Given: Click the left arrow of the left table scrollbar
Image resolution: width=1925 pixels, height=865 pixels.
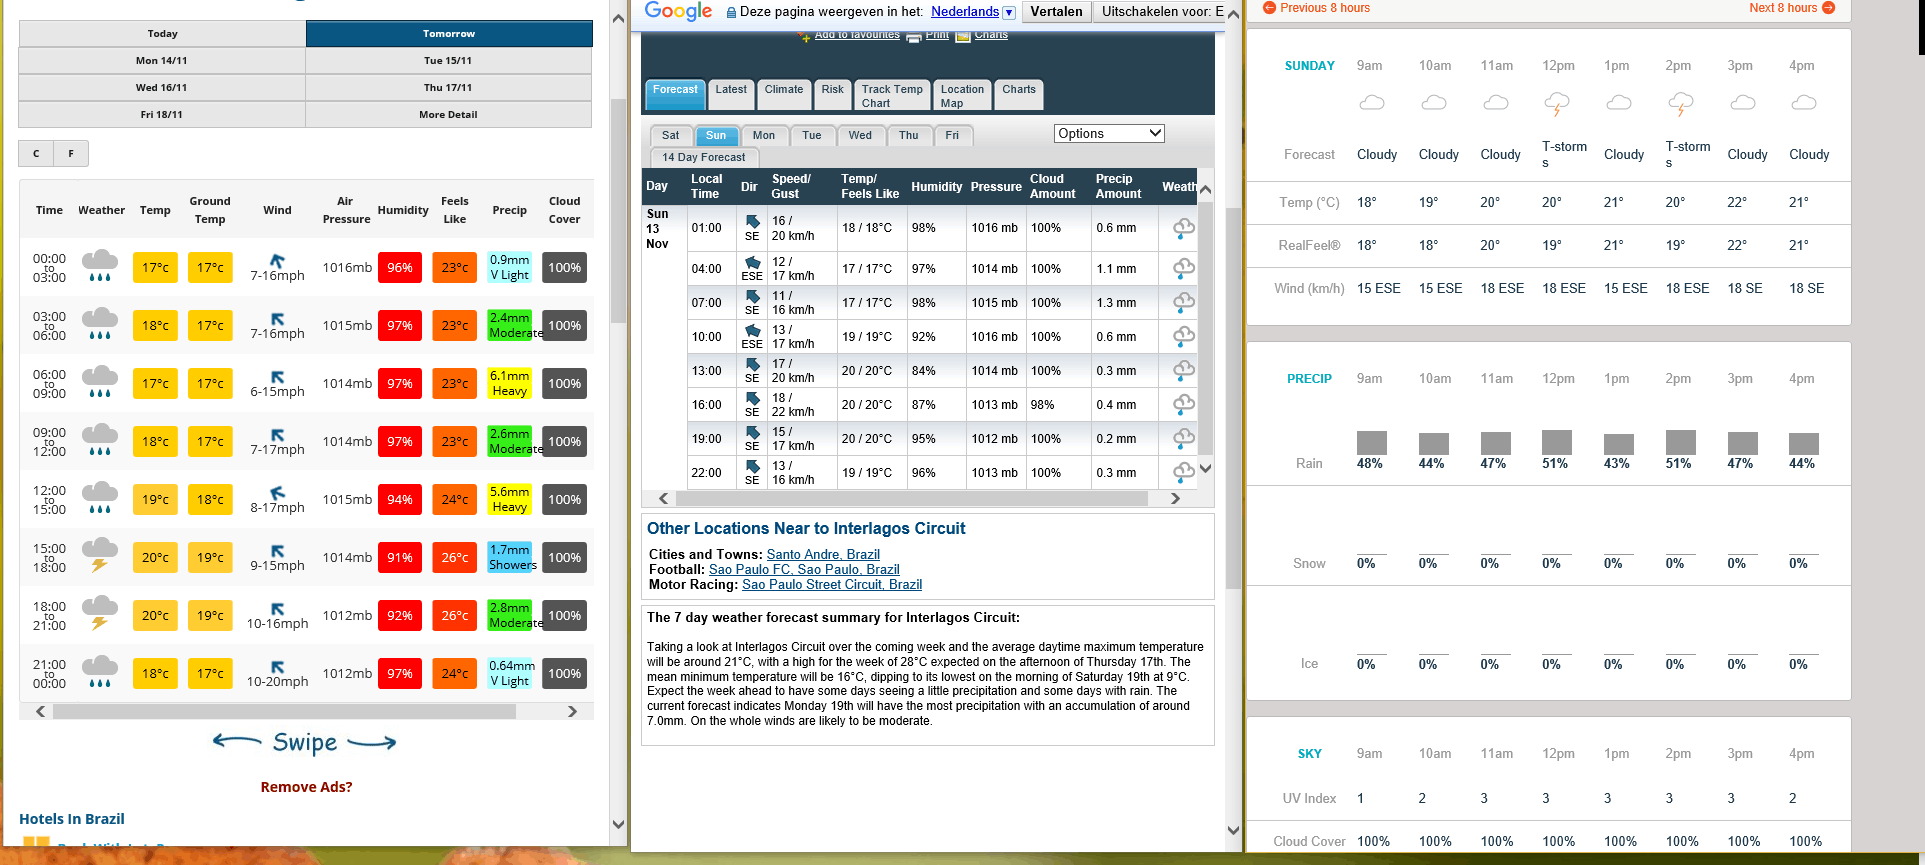Looking at the screenshot, I should (x=40, y=712).
